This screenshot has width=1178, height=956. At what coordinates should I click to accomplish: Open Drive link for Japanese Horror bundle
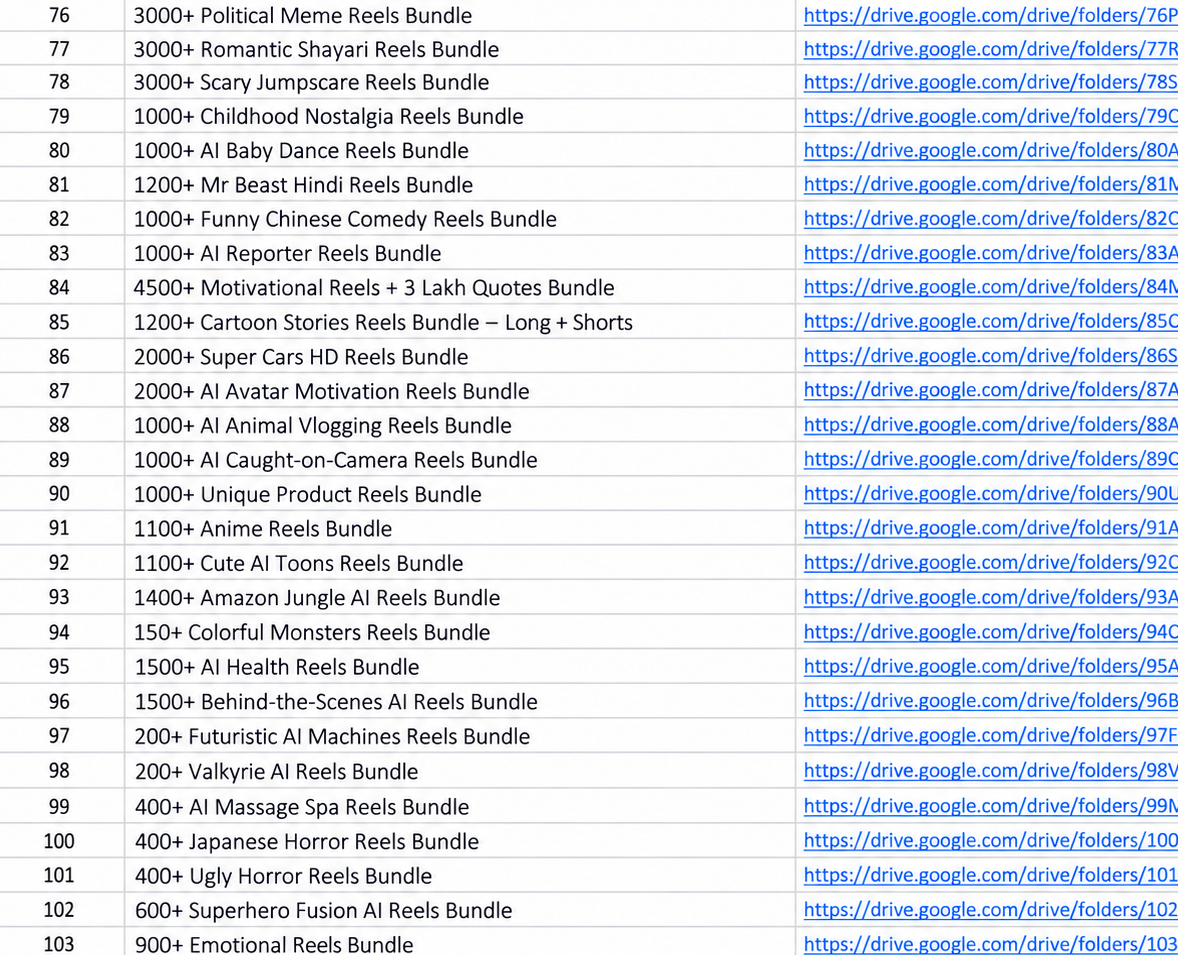[x=990, y=840]
